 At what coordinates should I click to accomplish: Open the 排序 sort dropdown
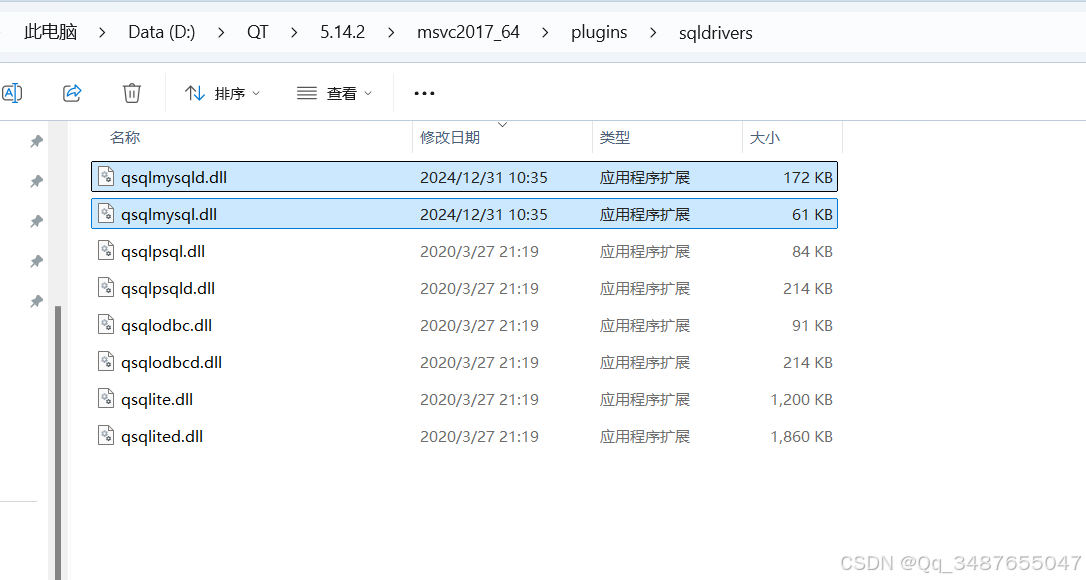(222, 93)
